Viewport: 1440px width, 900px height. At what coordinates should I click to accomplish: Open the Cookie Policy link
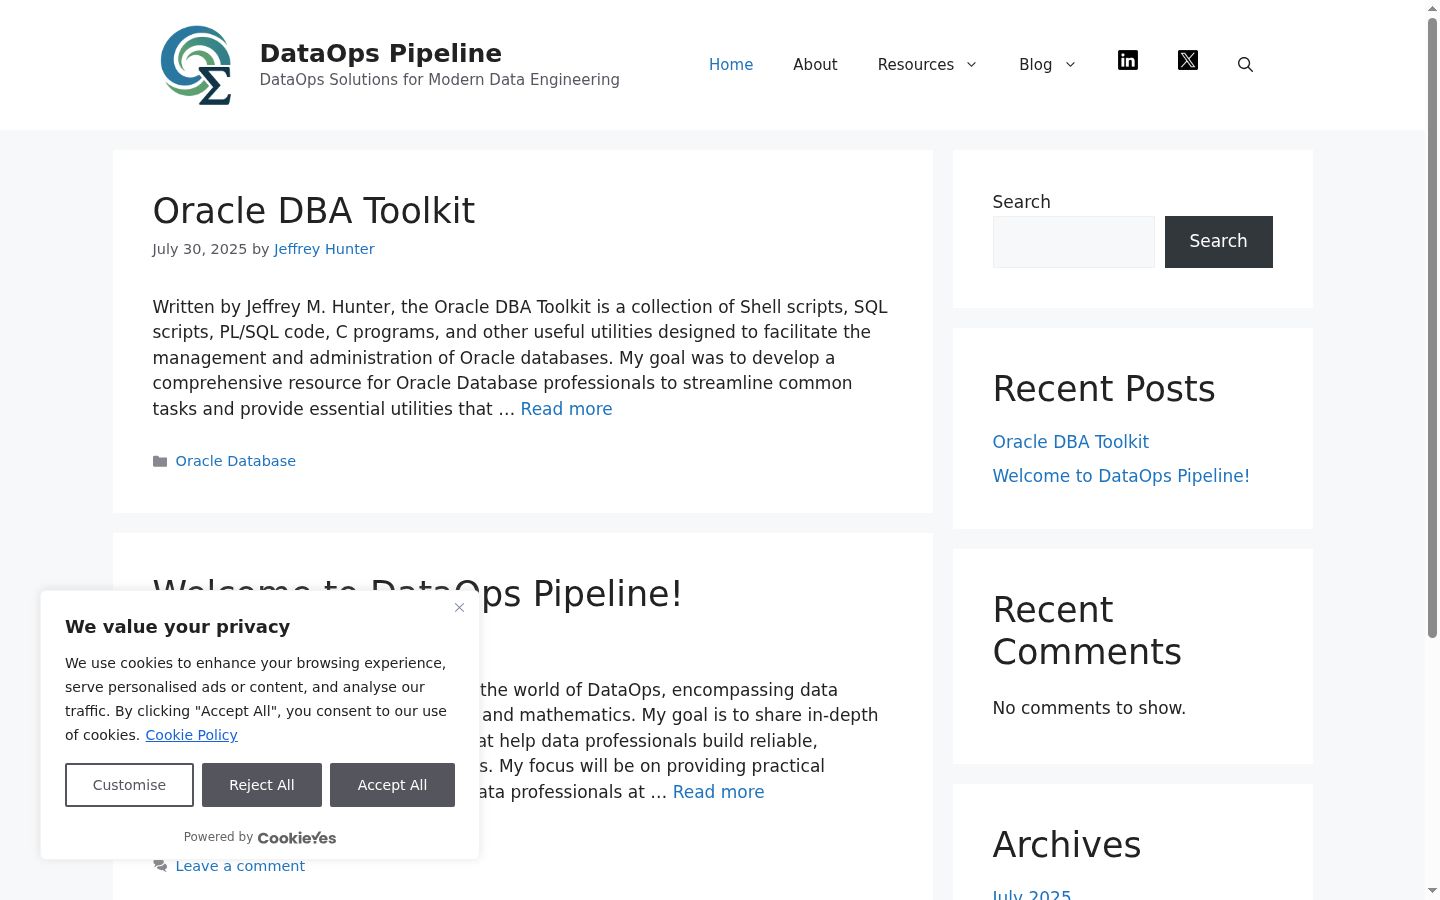[x=191, y=735]
